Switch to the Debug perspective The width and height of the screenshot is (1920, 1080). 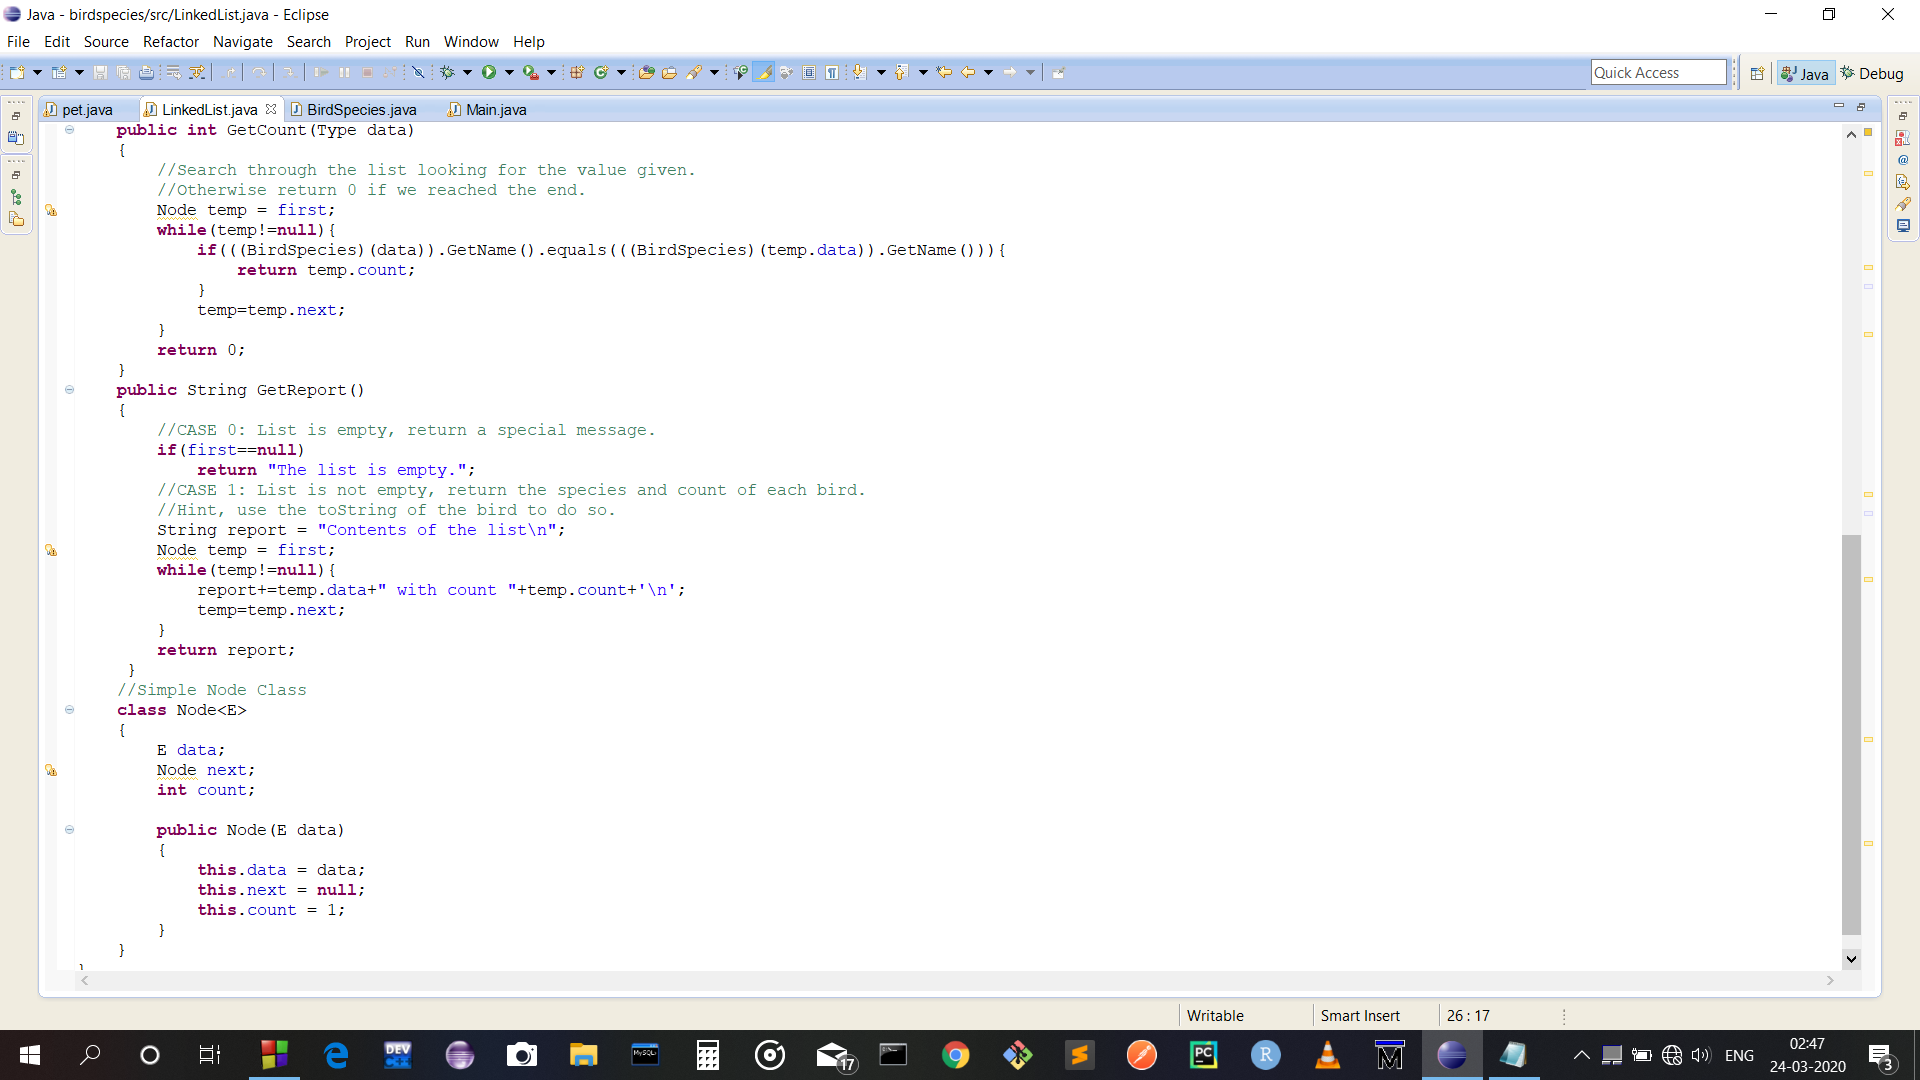click(1872, 73)
